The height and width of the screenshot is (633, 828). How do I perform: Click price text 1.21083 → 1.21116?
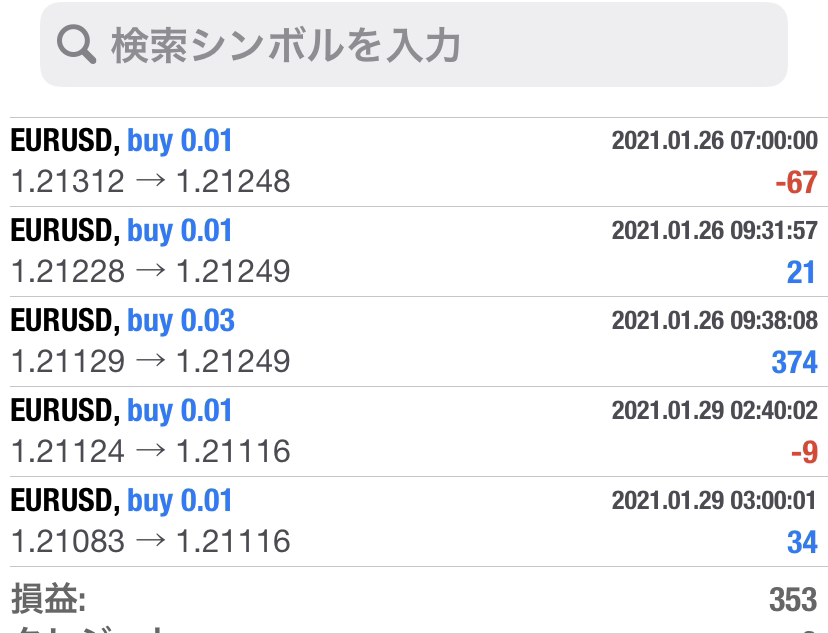click(x=150, y=542)
